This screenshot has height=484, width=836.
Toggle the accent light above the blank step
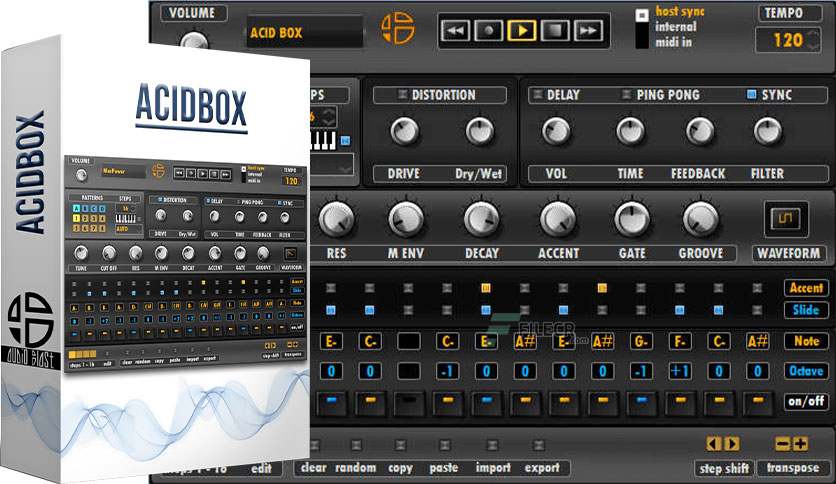[408, 288]
